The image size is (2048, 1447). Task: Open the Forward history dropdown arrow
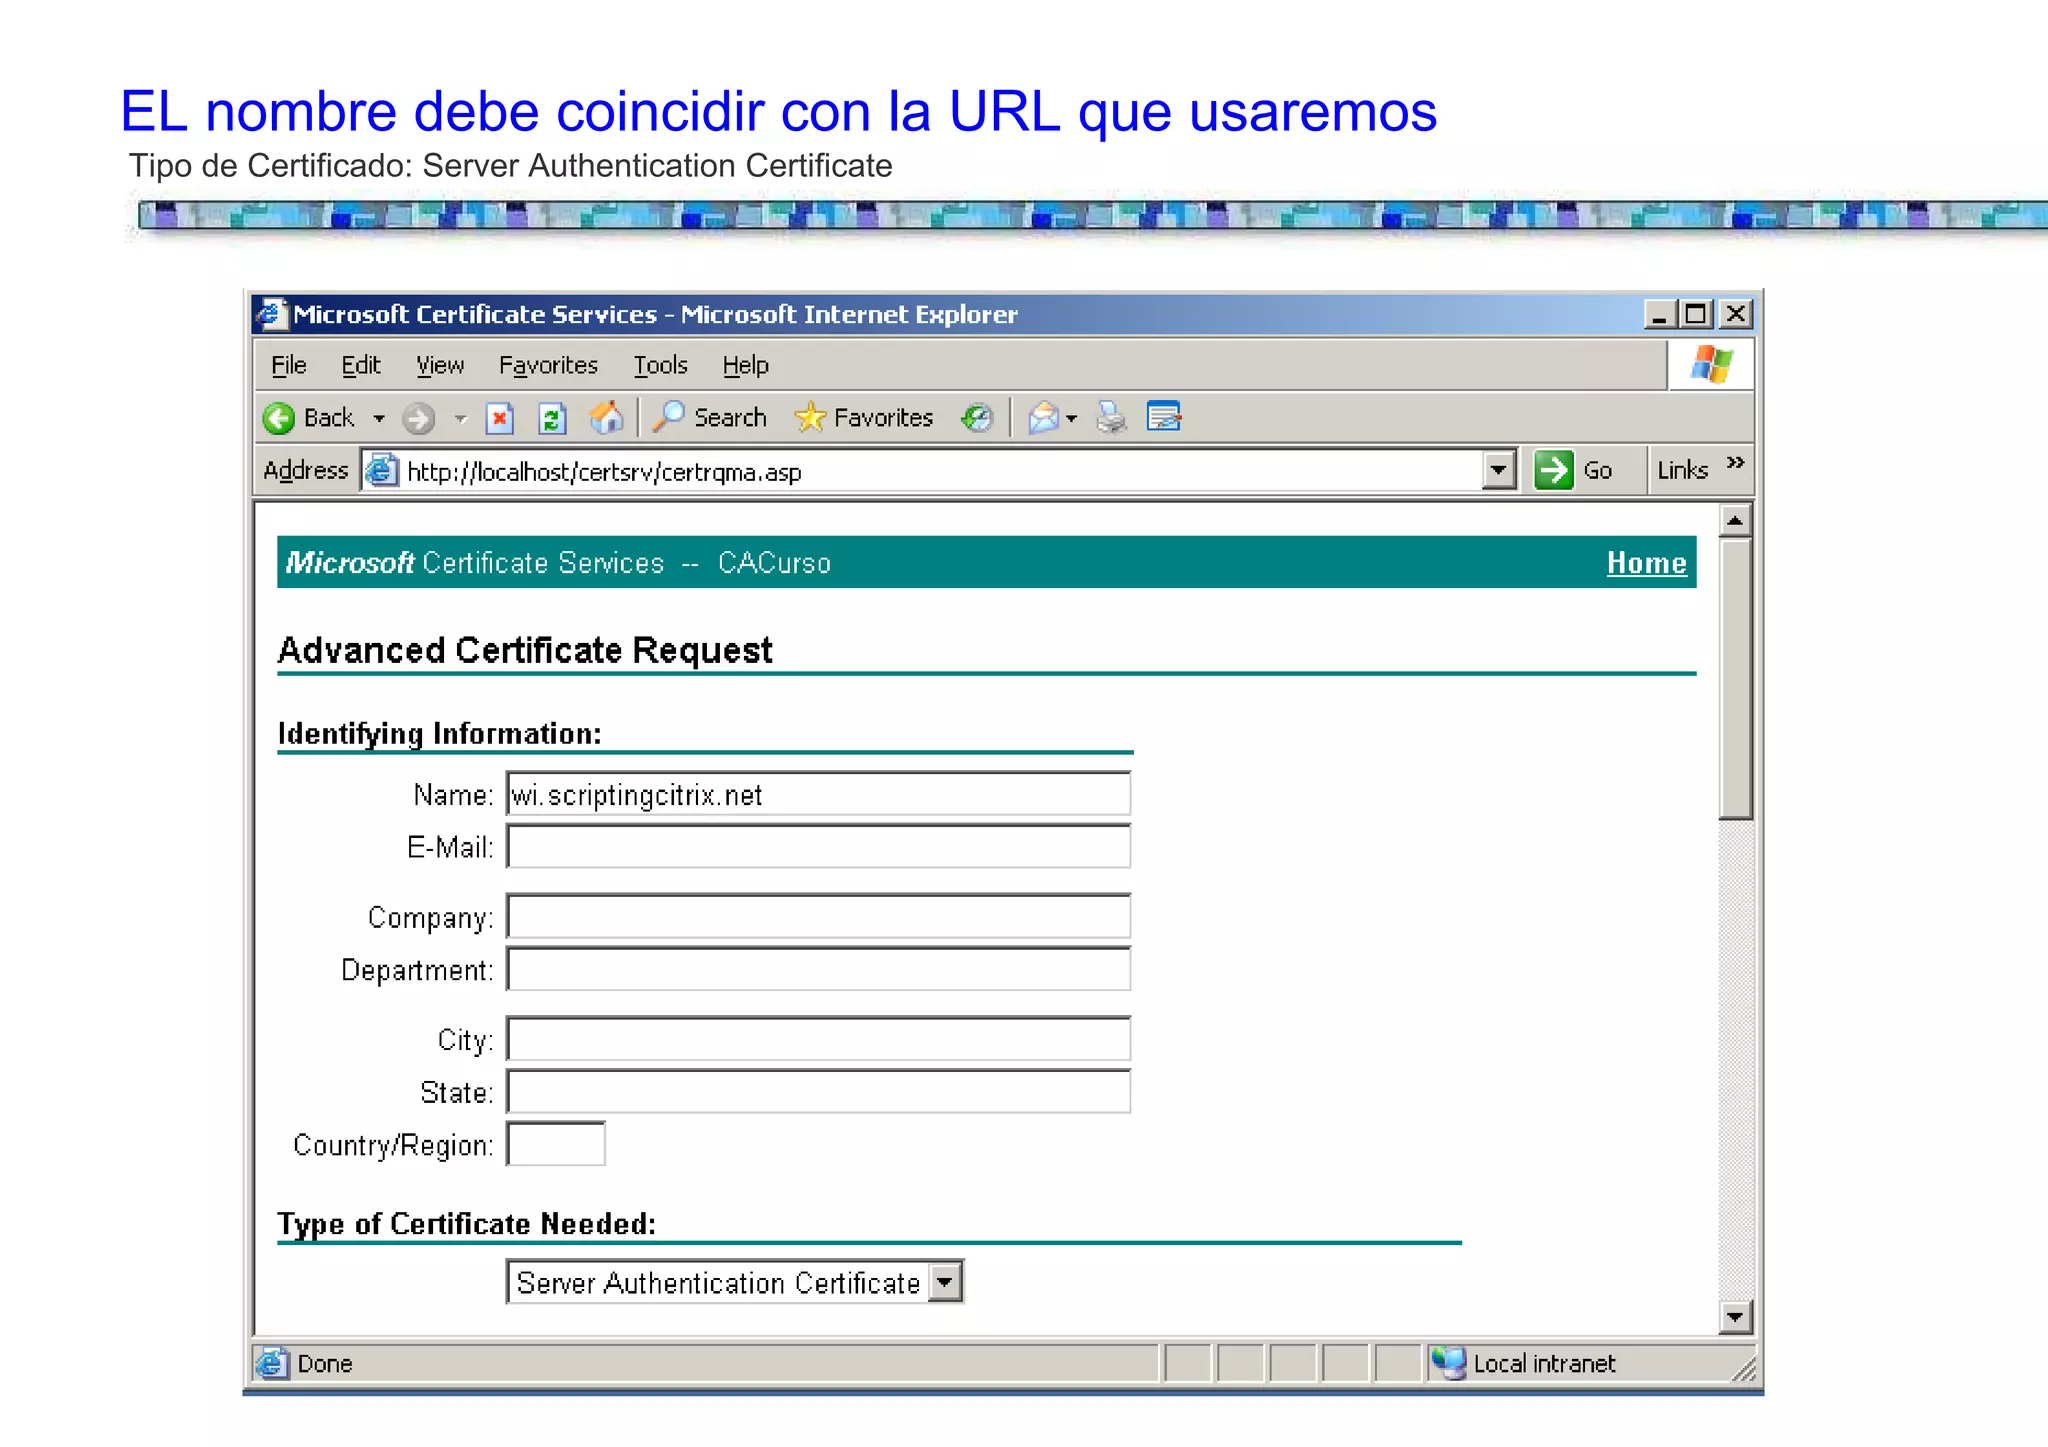point(460,419)
